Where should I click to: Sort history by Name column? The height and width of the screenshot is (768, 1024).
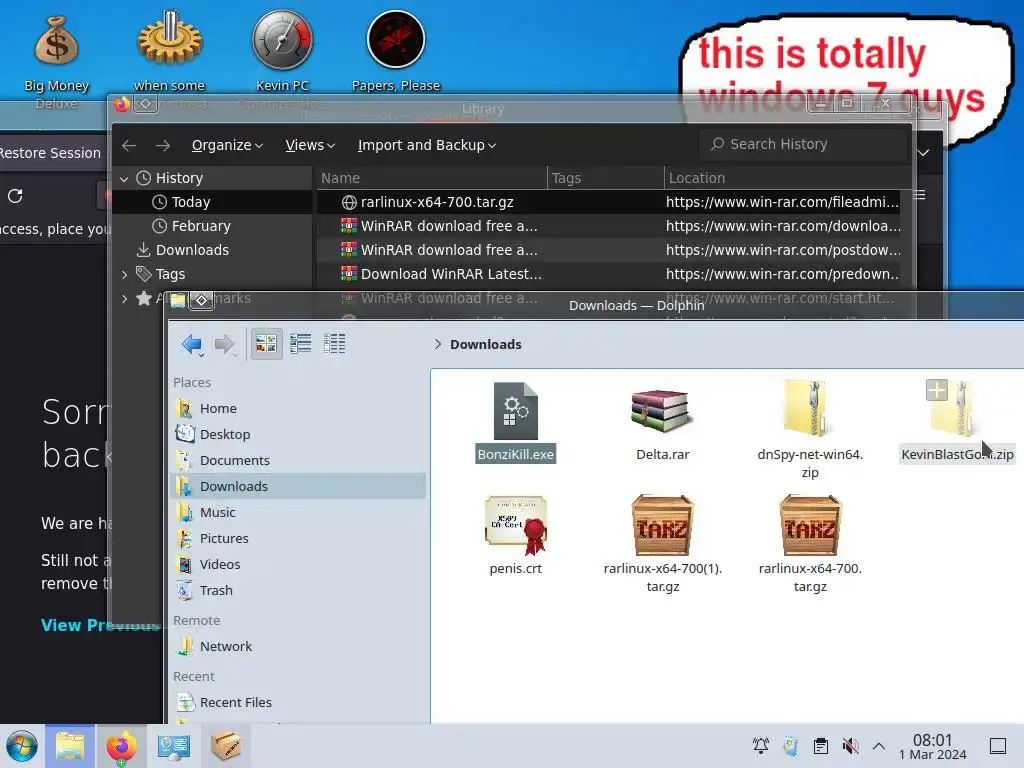click(431, 178)
